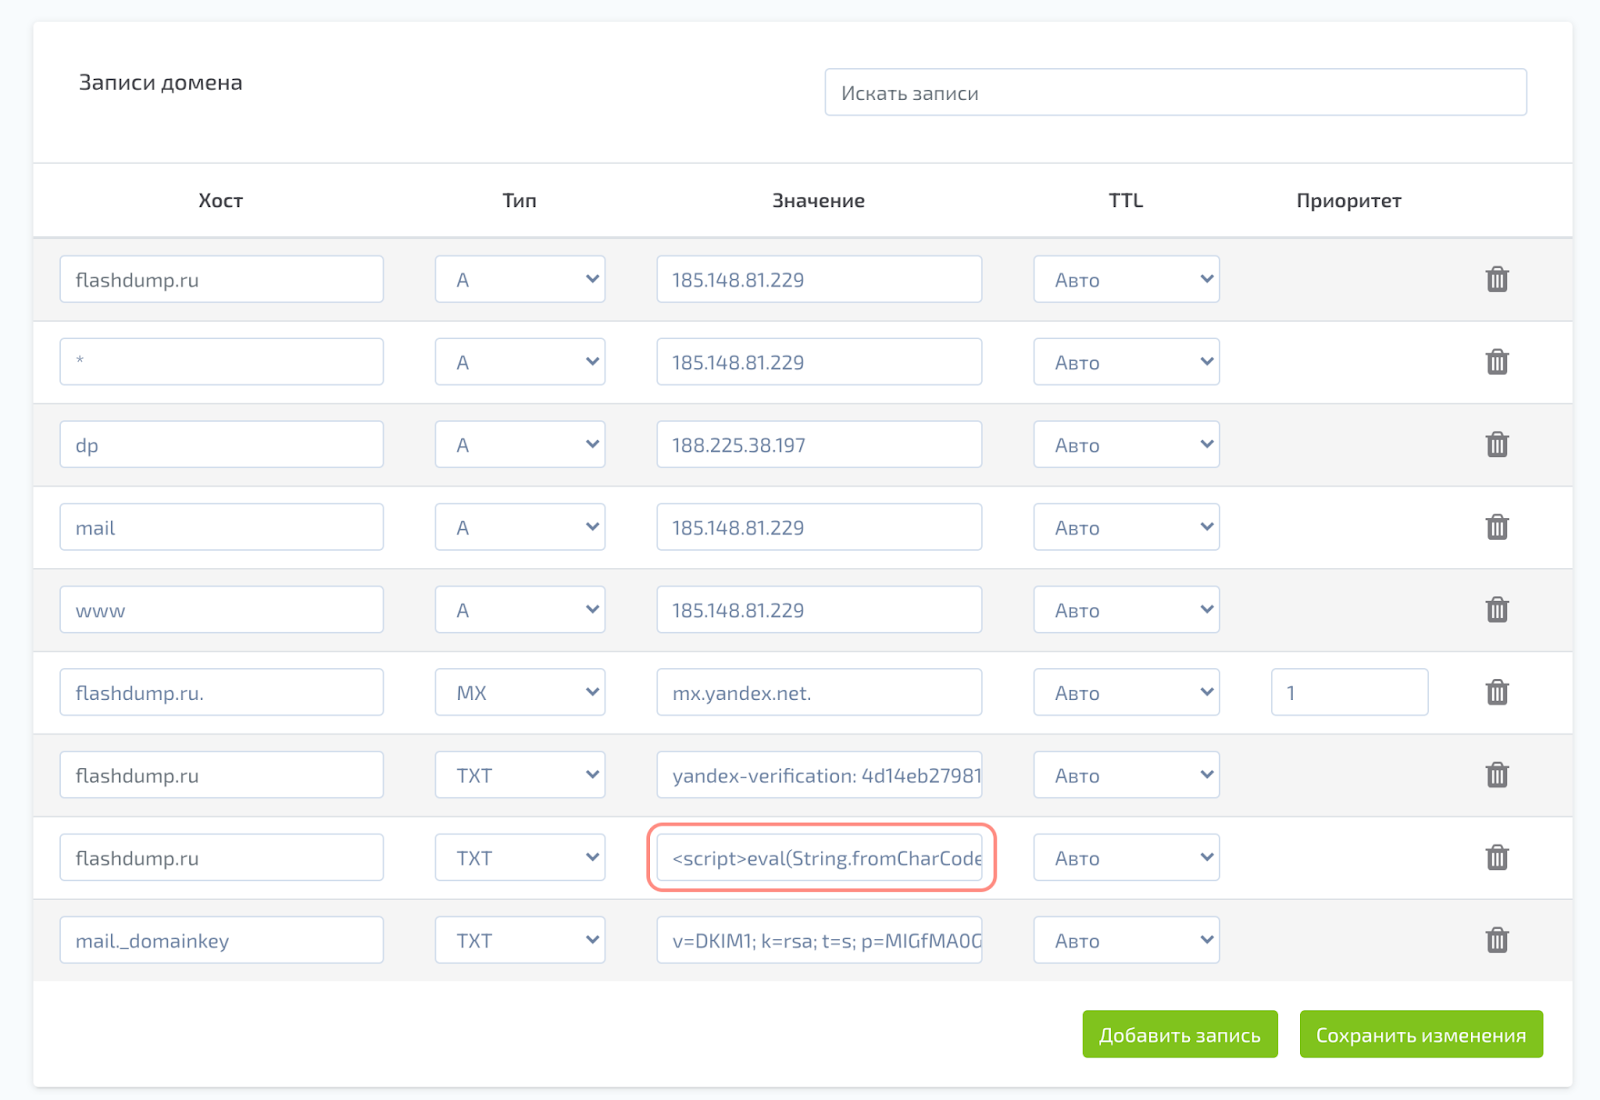This screenshot has height=1100, width=1600.
Task: Open TTL dropdown in the * host row
Action: tap(1126, 362)
